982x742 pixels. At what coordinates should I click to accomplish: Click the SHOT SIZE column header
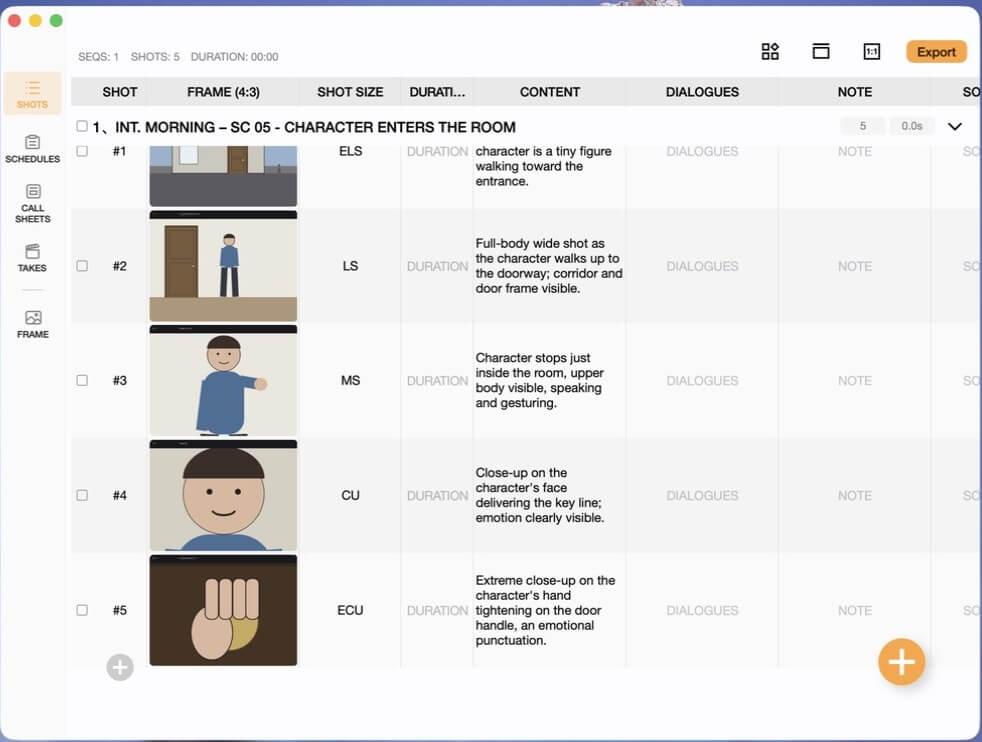350,92
